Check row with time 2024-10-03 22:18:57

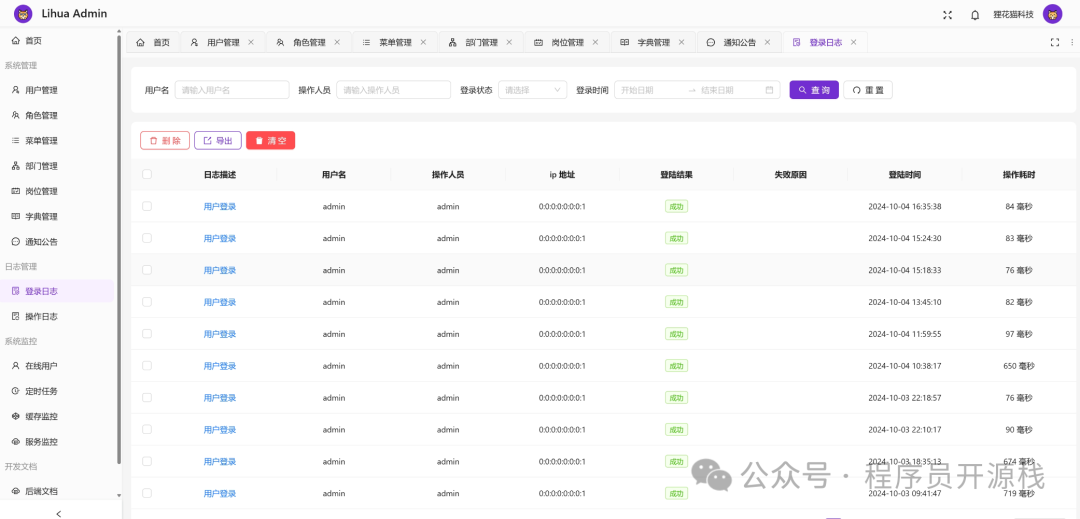coord(147,397)
